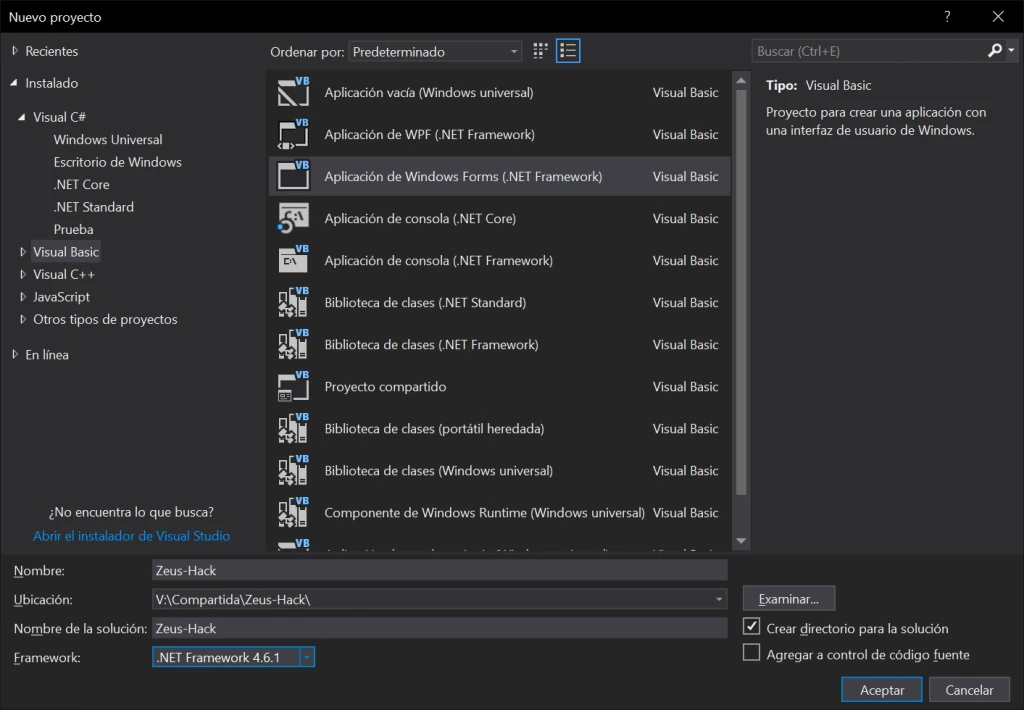Image resolution: width=1024 pixels, height=710 pixels.
Task: Switch to small icons view
Action: (540, 51)
